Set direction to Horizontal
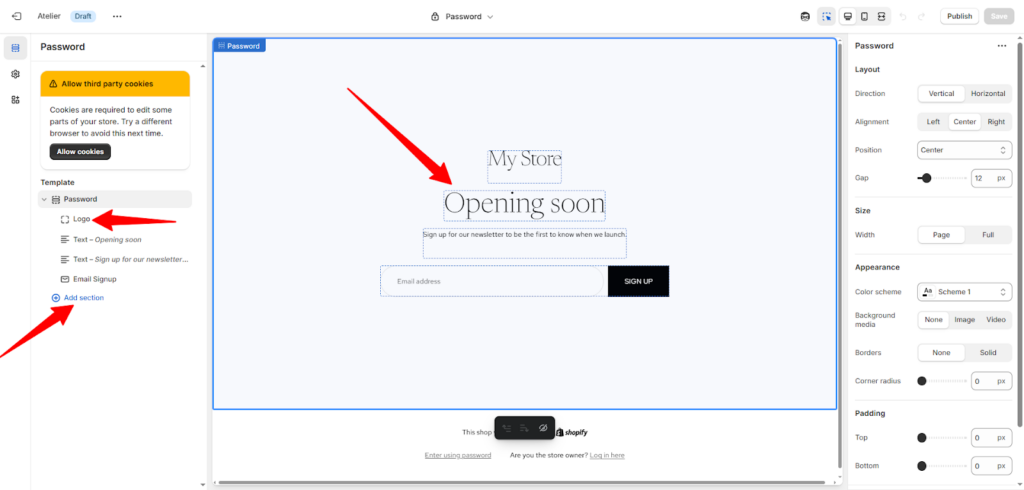Viewport: 1024px width, 490px height. pyautogui.click(x=987, y=93)
